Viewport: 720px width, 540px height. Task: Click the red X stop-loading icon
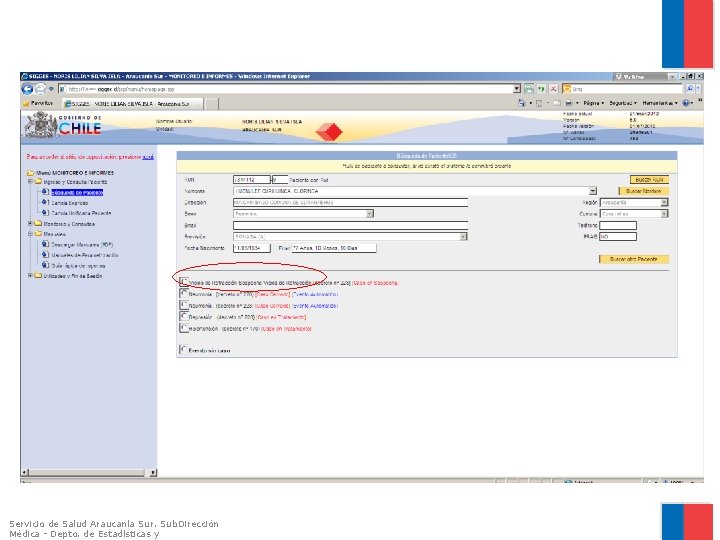(x=554, y=89)
